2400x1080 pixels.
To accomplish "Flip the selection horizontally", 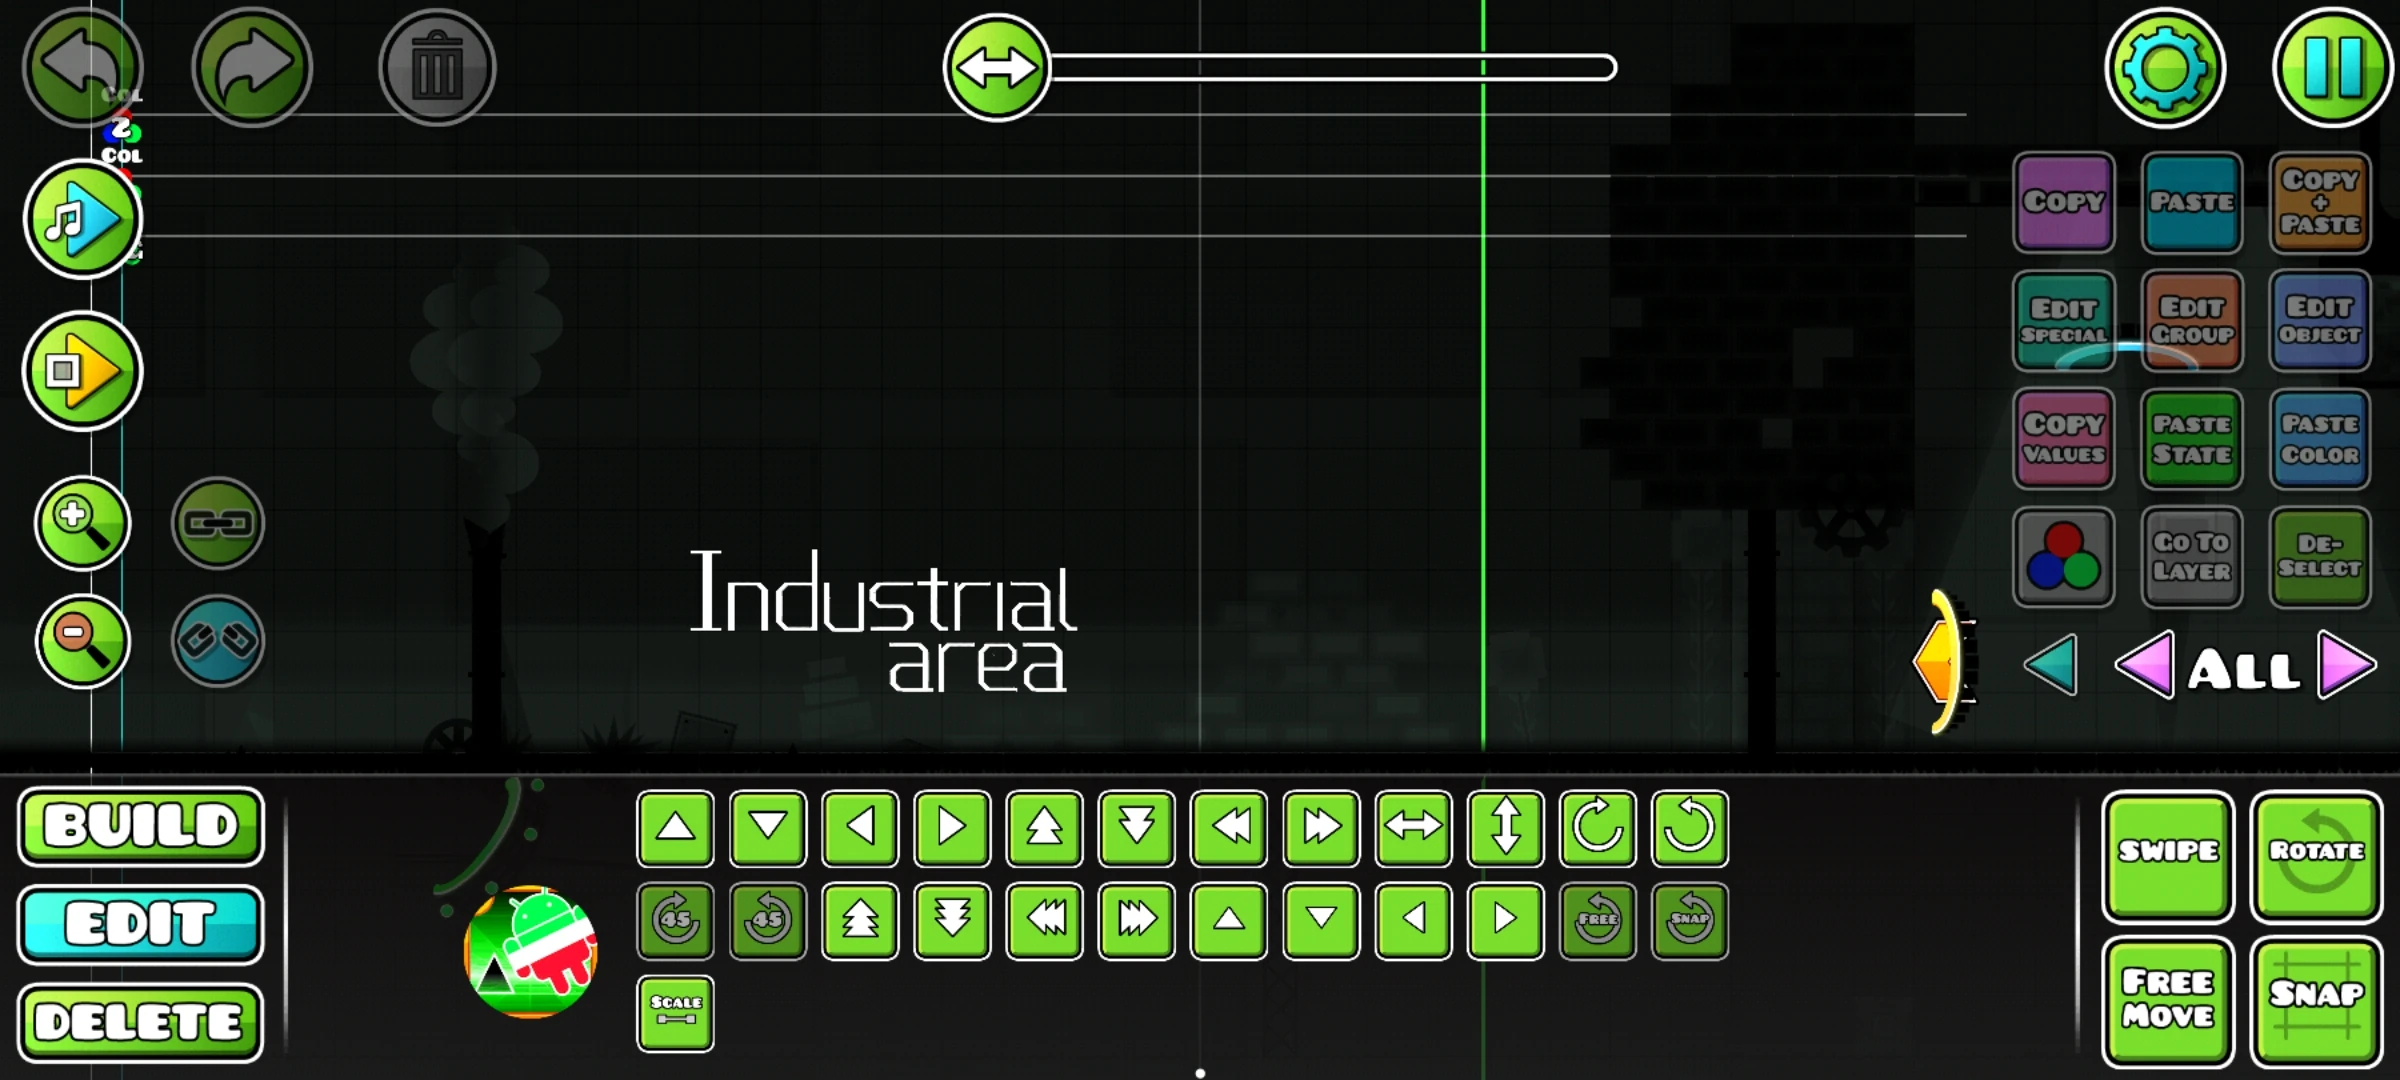I will click(x=1413, y=827).
